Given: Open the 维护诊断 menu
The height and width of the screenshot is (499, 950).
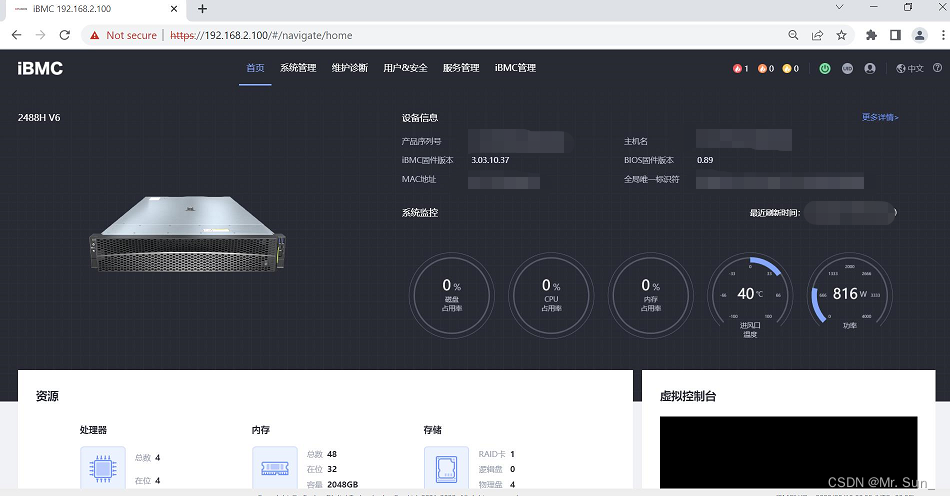Looking at the screenshot, I should (x=350, y=68).
